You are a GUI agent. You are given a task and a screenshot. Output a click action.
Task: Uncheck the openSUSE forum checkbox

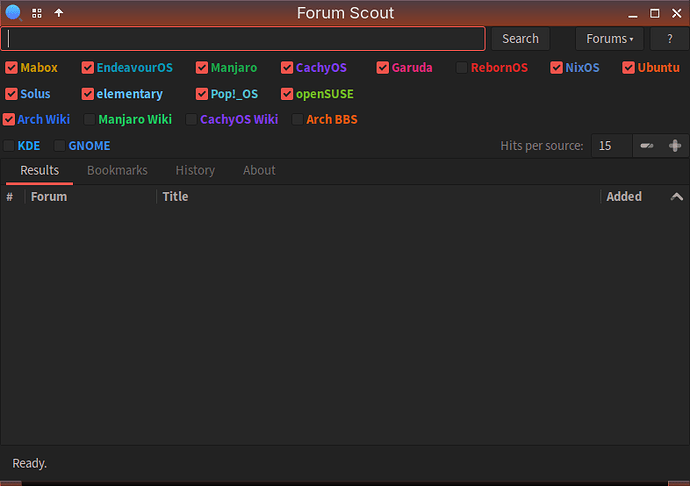(x=287, y=94)
